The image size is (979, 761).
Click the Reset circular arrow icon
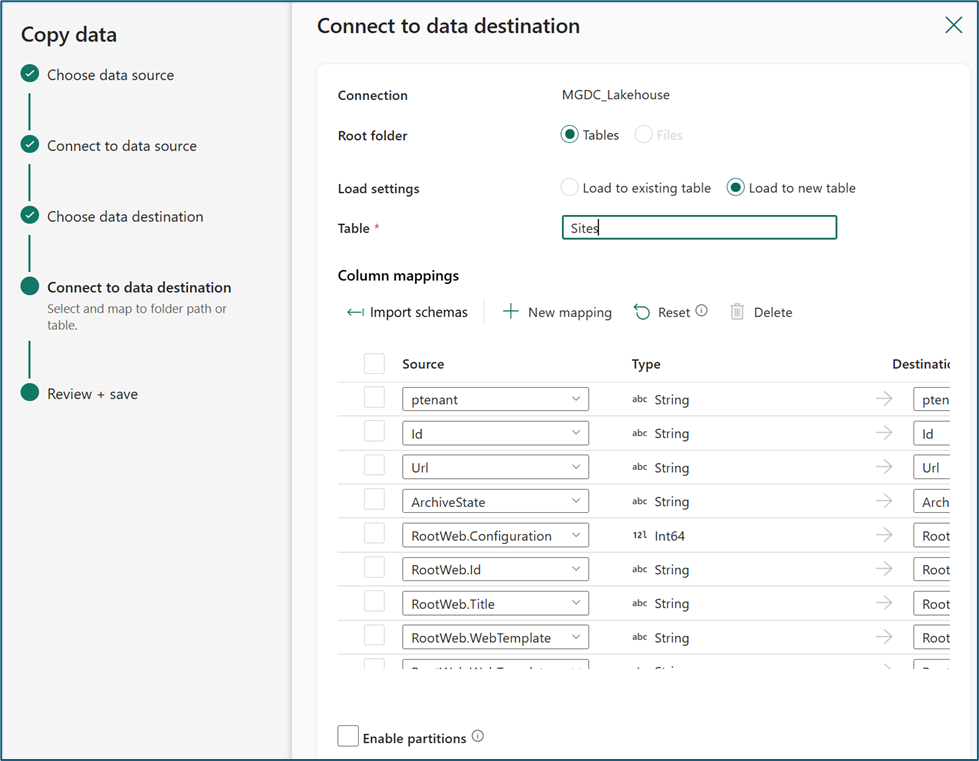[x=642, y=312]
